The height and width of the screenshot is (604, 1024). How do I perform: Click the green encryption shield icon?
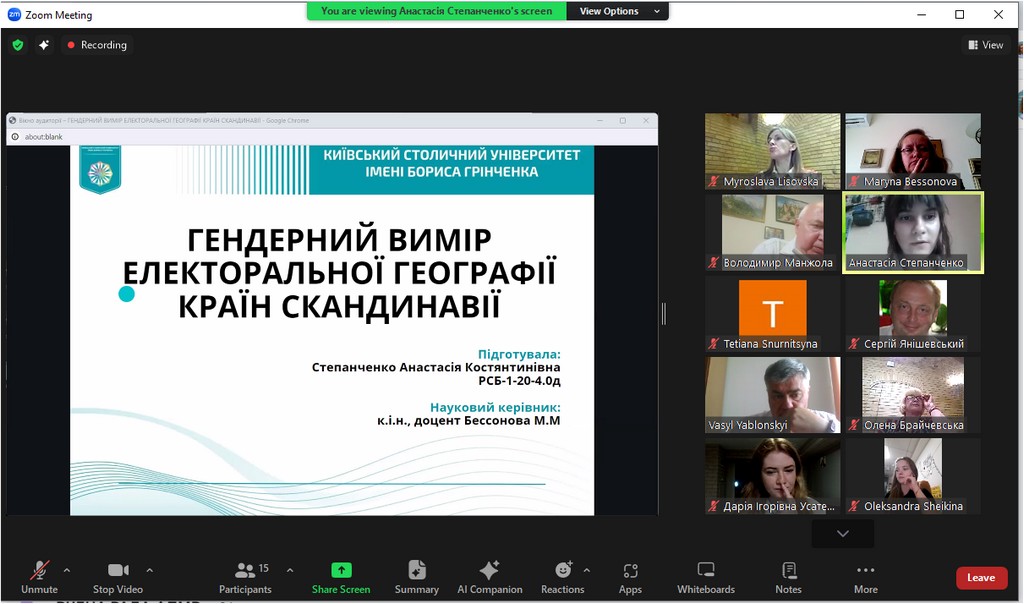coord(18,45)
